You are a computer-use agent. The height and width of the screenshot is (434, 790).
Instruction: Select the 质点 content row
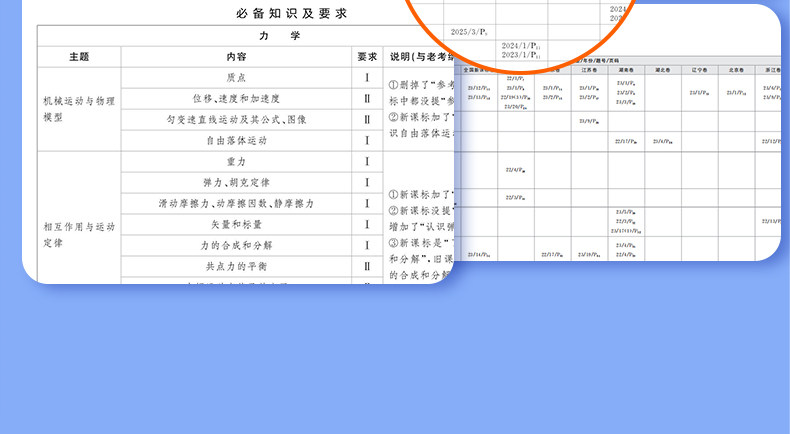(x=236, y=78)
